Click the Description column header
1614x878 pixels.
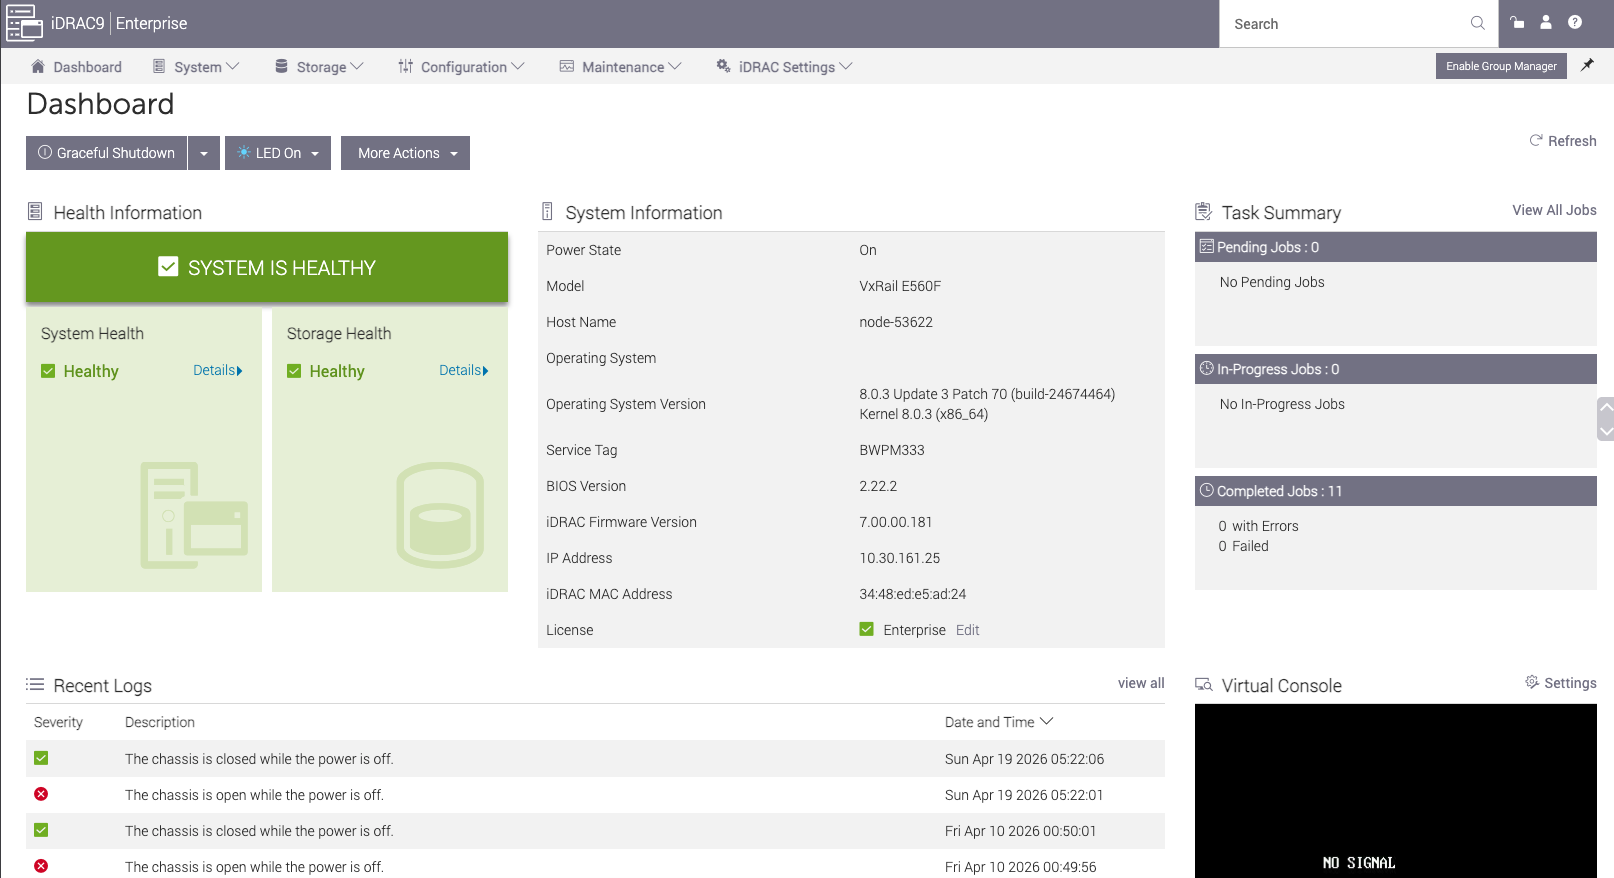[160, 722]
